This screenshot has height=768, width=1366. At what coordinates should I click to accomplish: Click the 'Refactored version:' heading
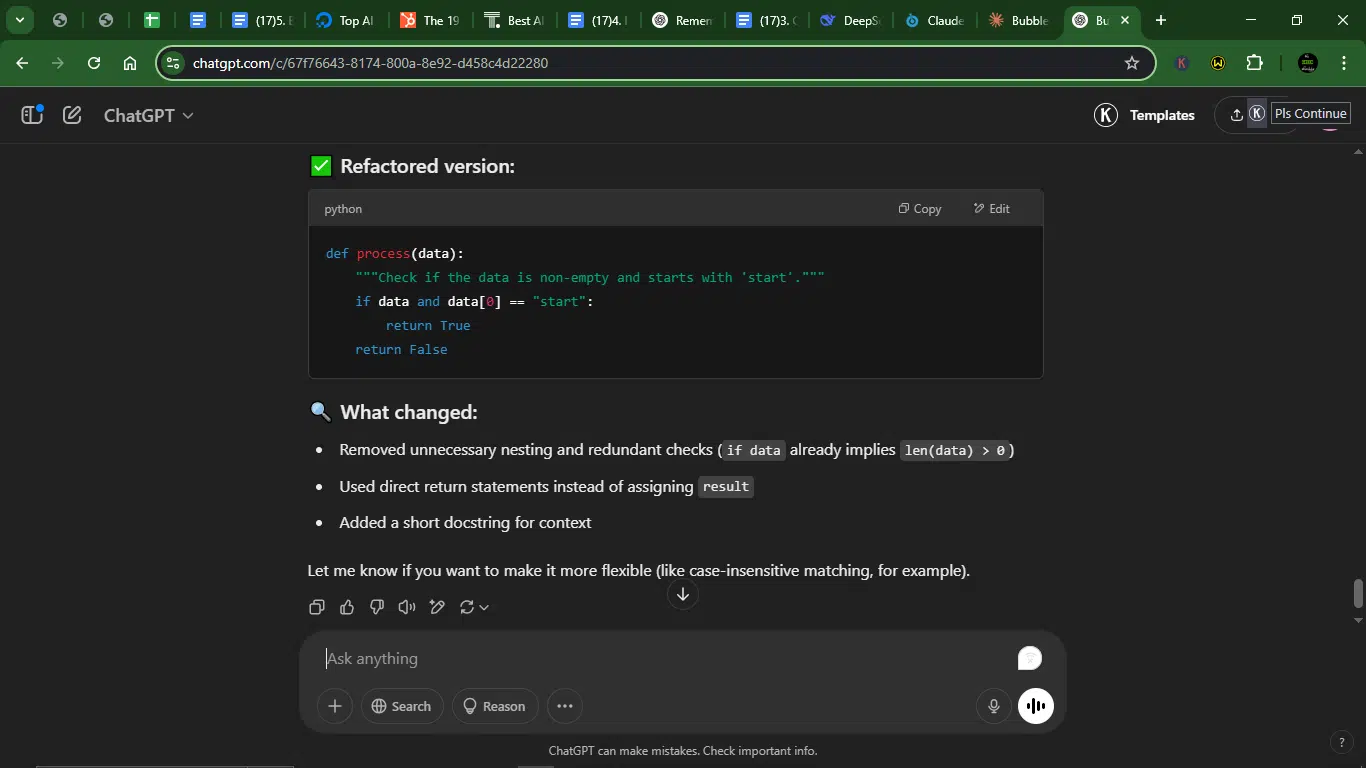pos(427,166)
